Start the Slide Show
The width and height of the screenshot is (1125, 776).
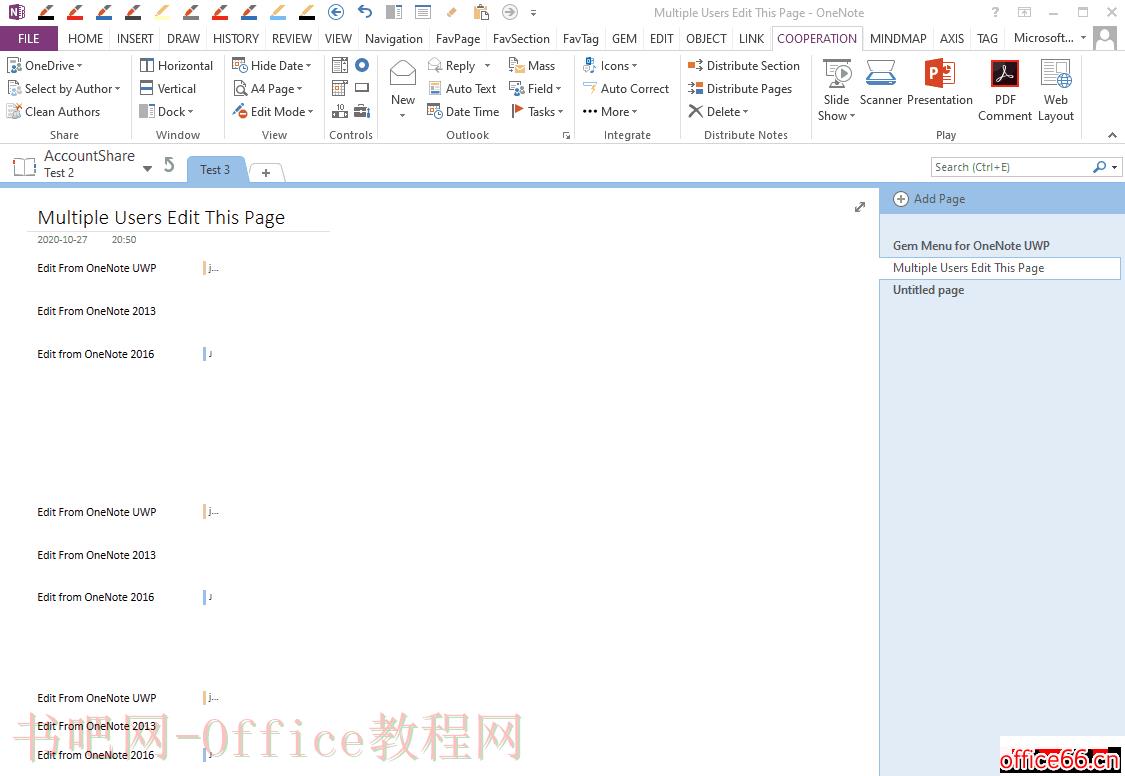click(837, 91)
